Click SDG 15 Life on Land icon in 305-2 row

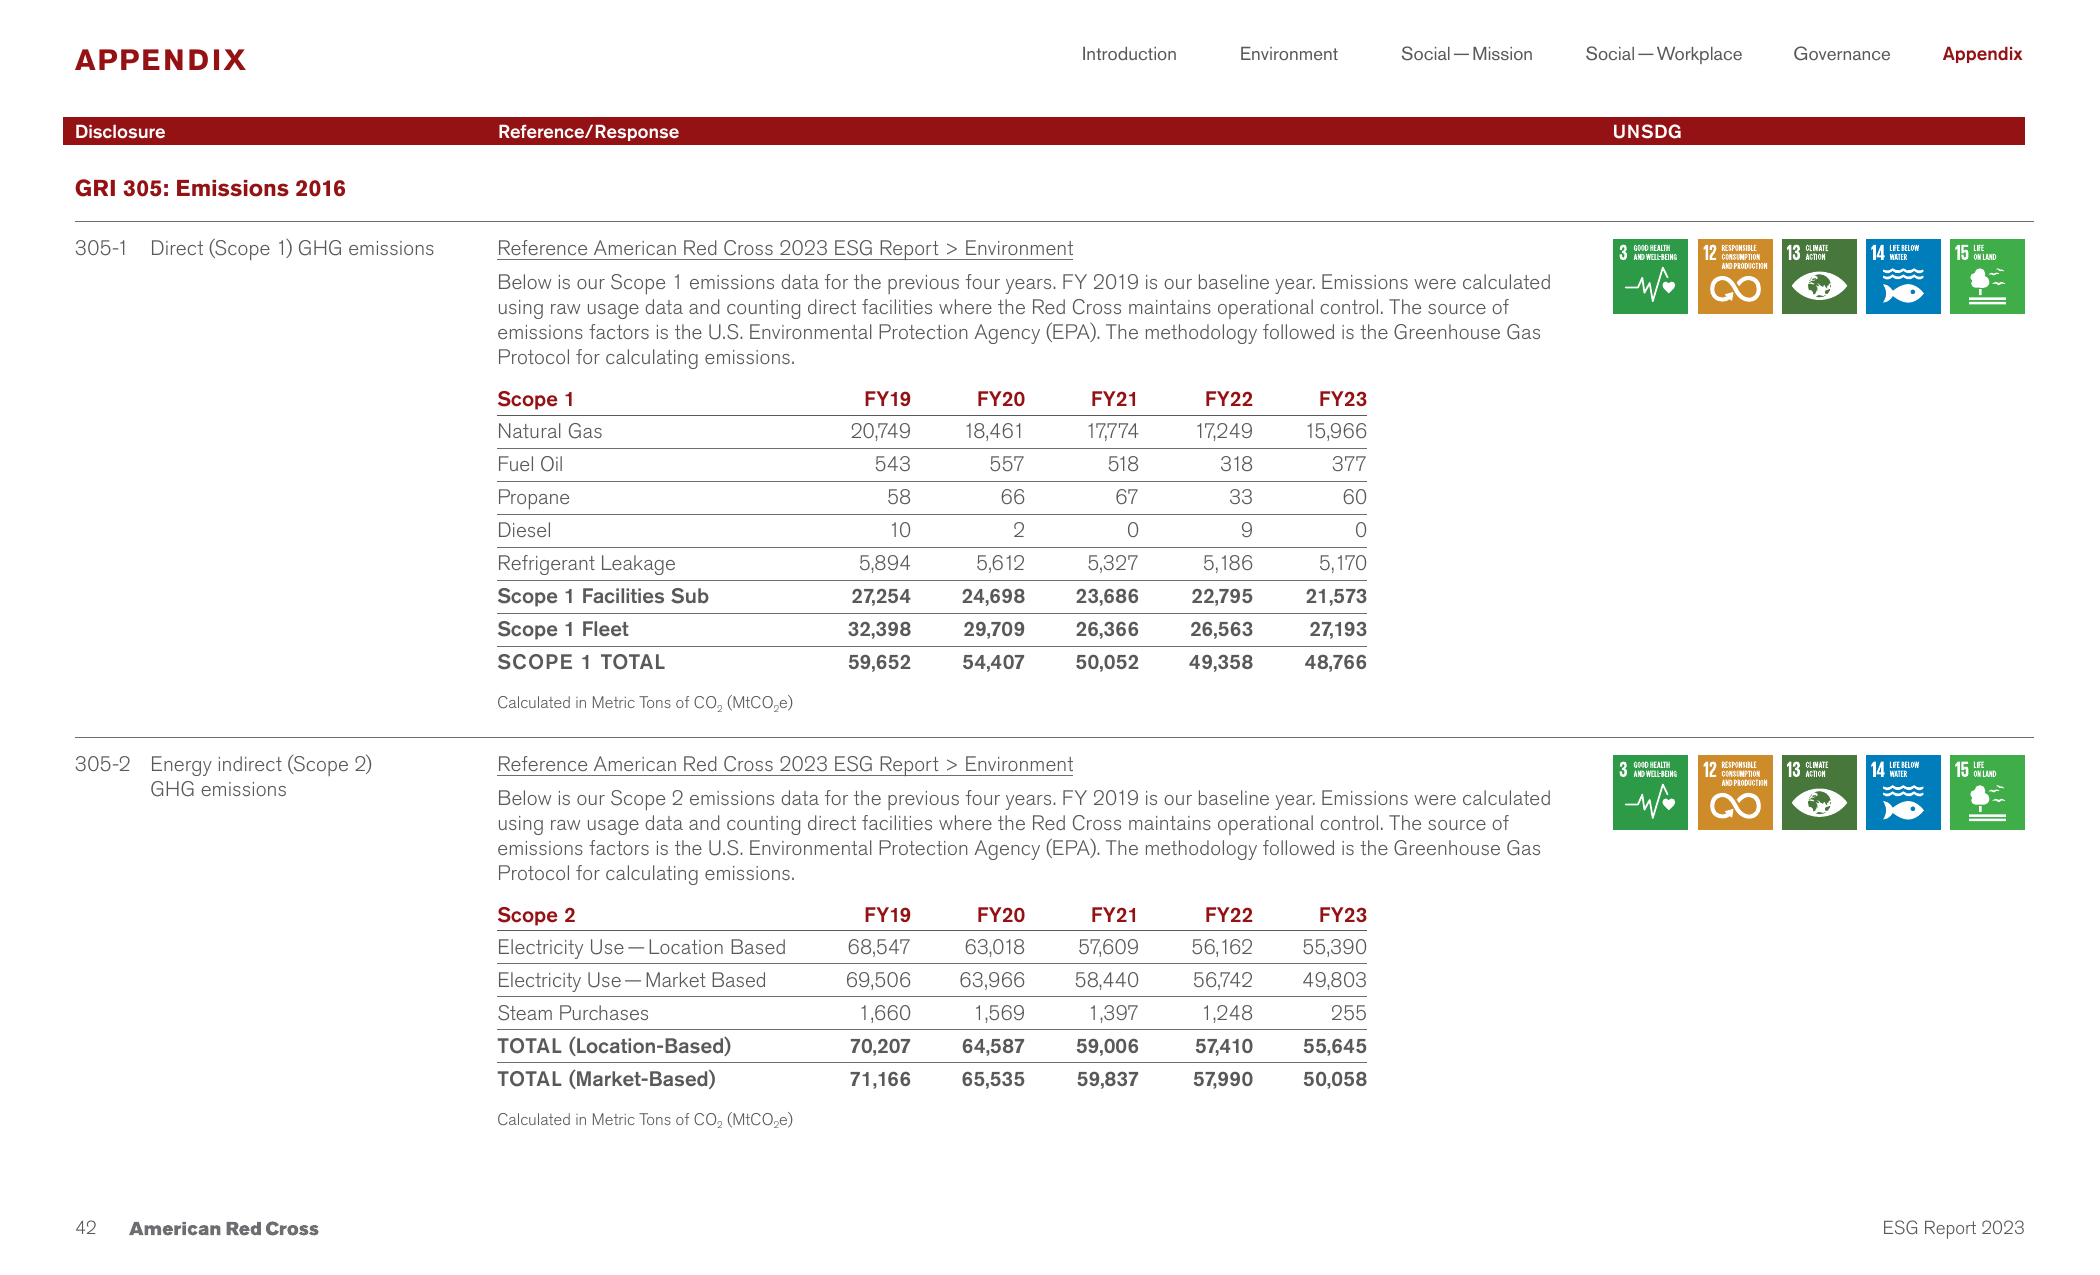coord(1987,792)
